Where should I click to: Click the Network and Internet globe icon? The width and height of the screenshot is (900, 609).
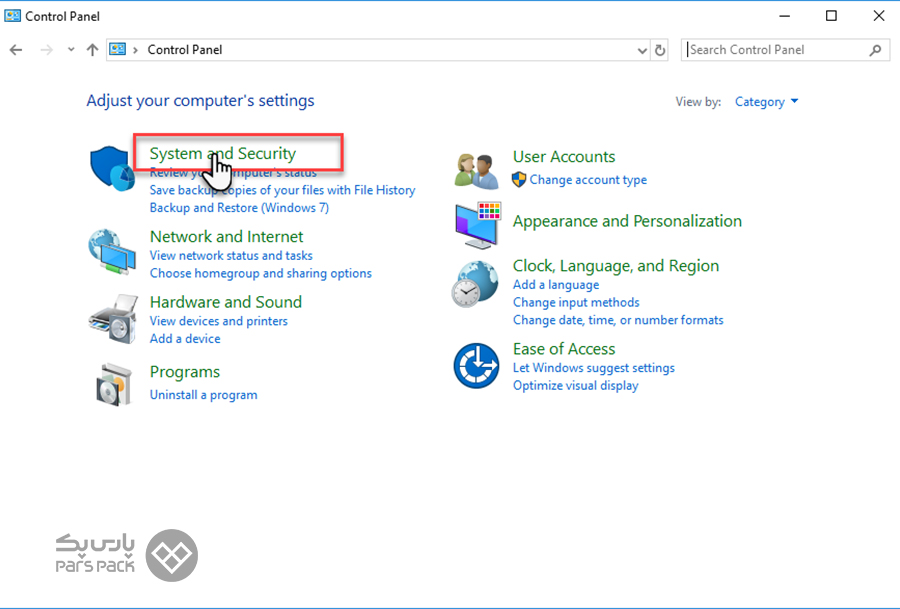pos(112,251)
